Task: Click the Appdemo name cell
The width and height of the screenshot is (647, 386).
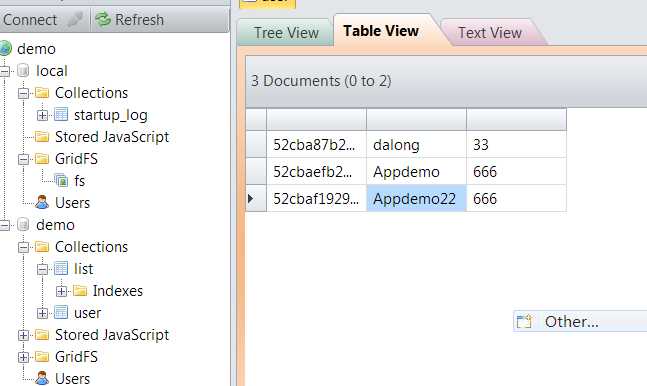Action: click(416, 171)
